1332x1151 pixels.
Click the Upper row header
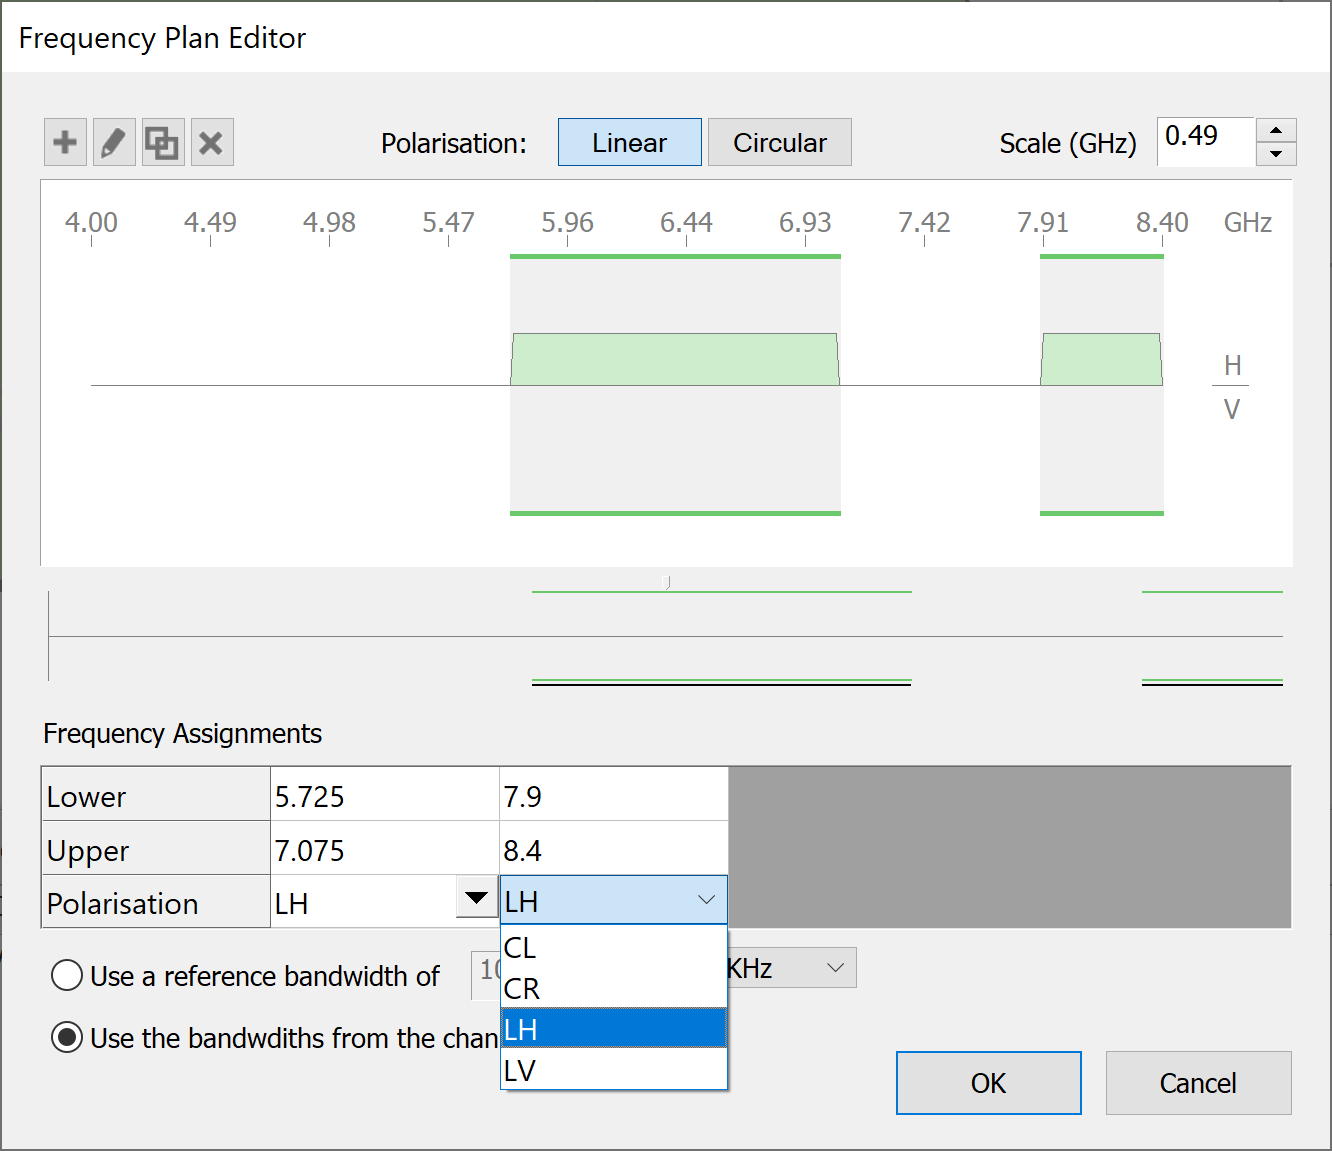[156, 850]
